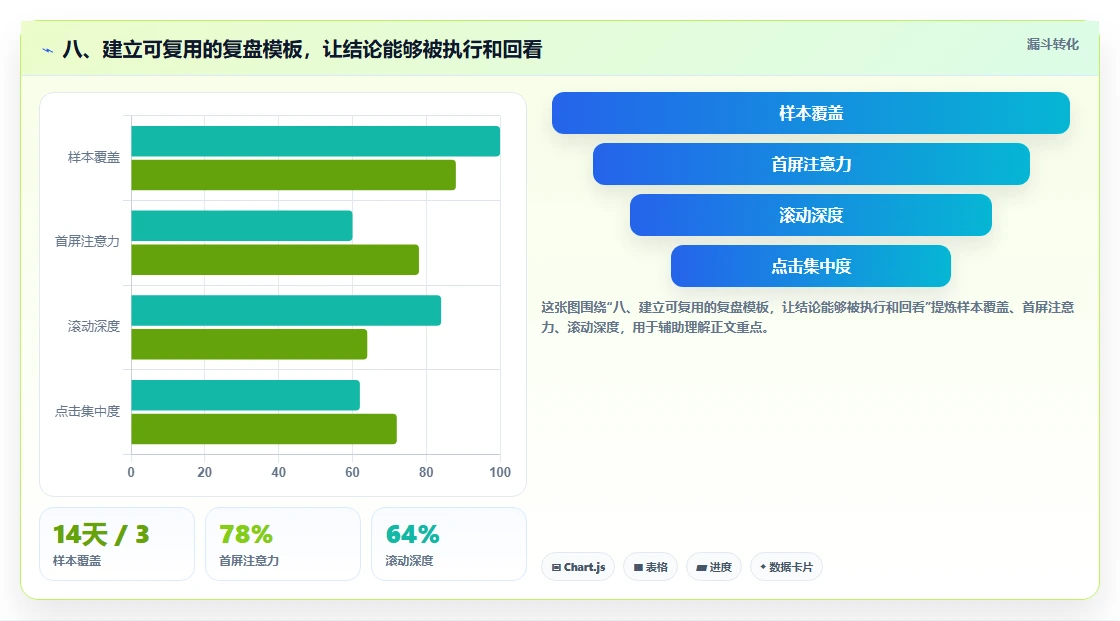Click the 40 tick on the x-axis
Viewport: 1120px width, 621px height.
(279, 472)
